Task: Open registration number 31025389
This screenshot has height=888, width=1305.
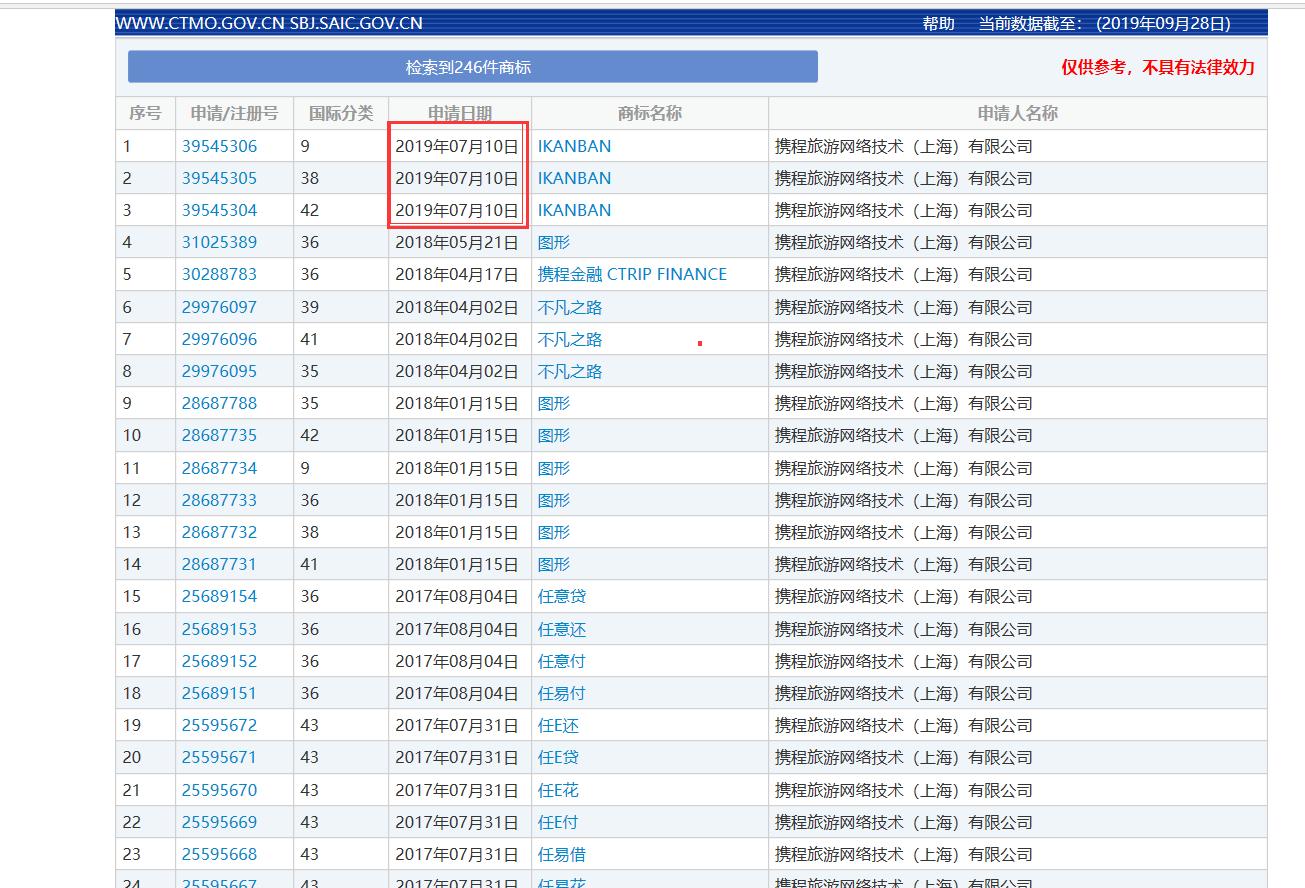Action: tap(219, 242)
